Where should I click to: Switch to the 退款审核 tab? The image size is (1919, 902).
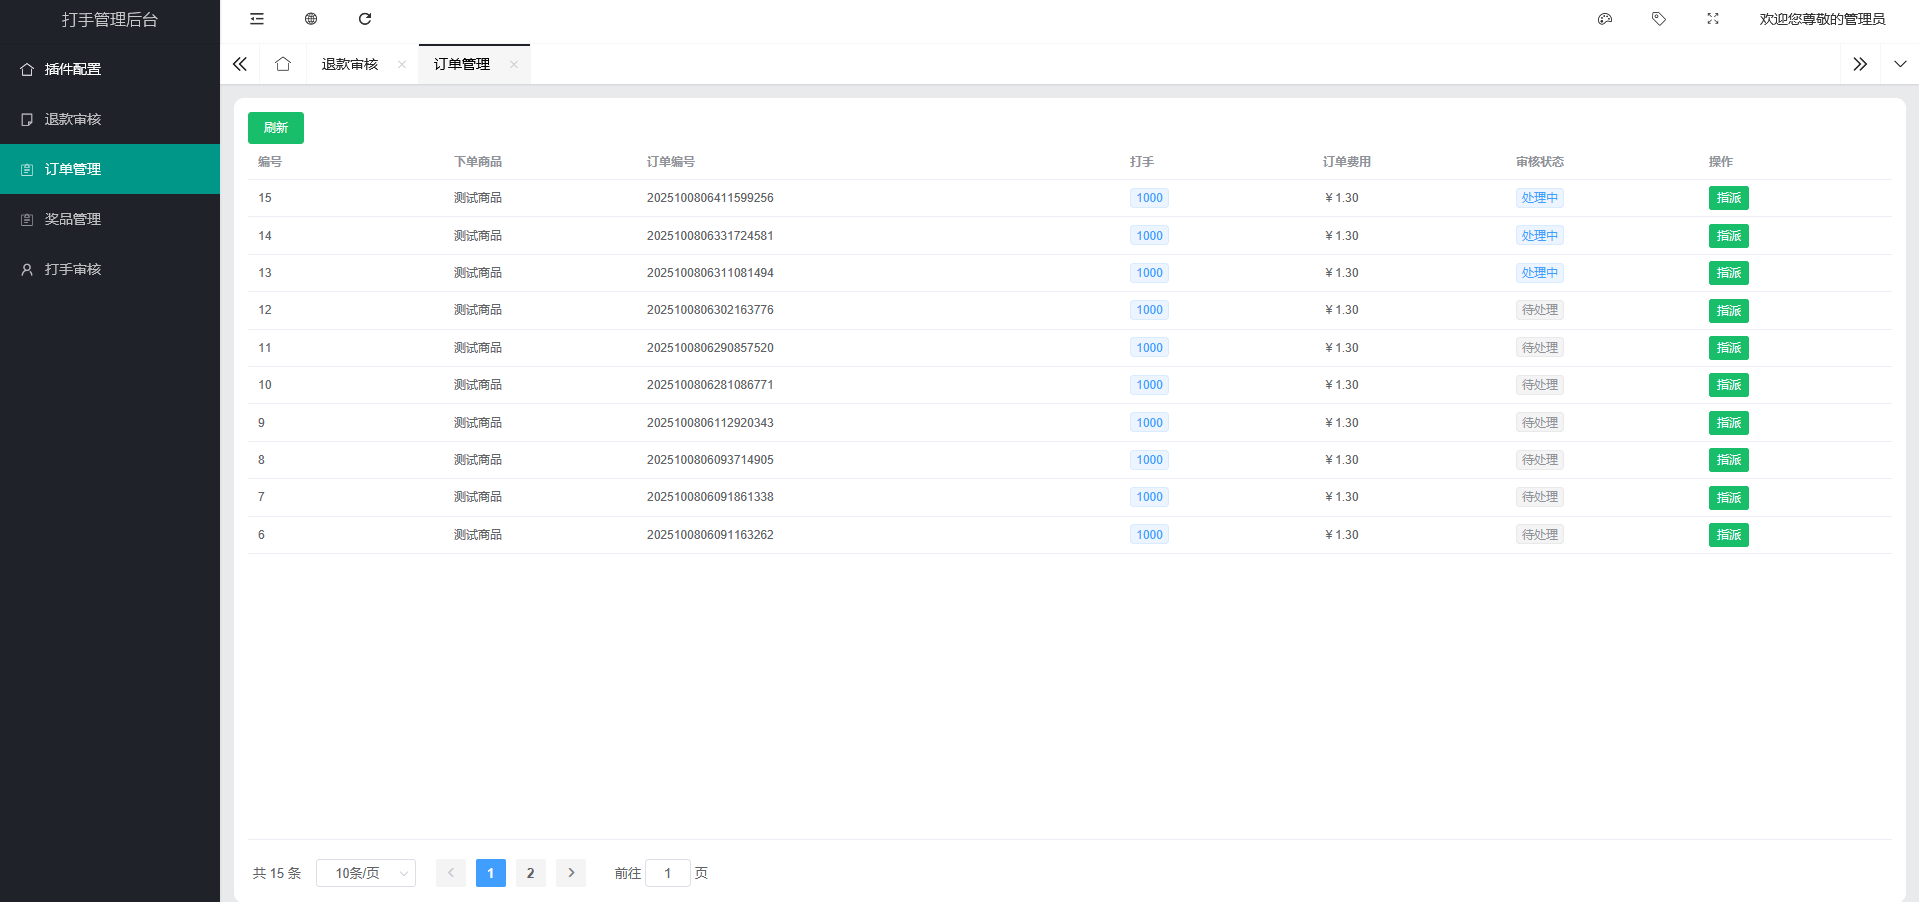(350, 64)
